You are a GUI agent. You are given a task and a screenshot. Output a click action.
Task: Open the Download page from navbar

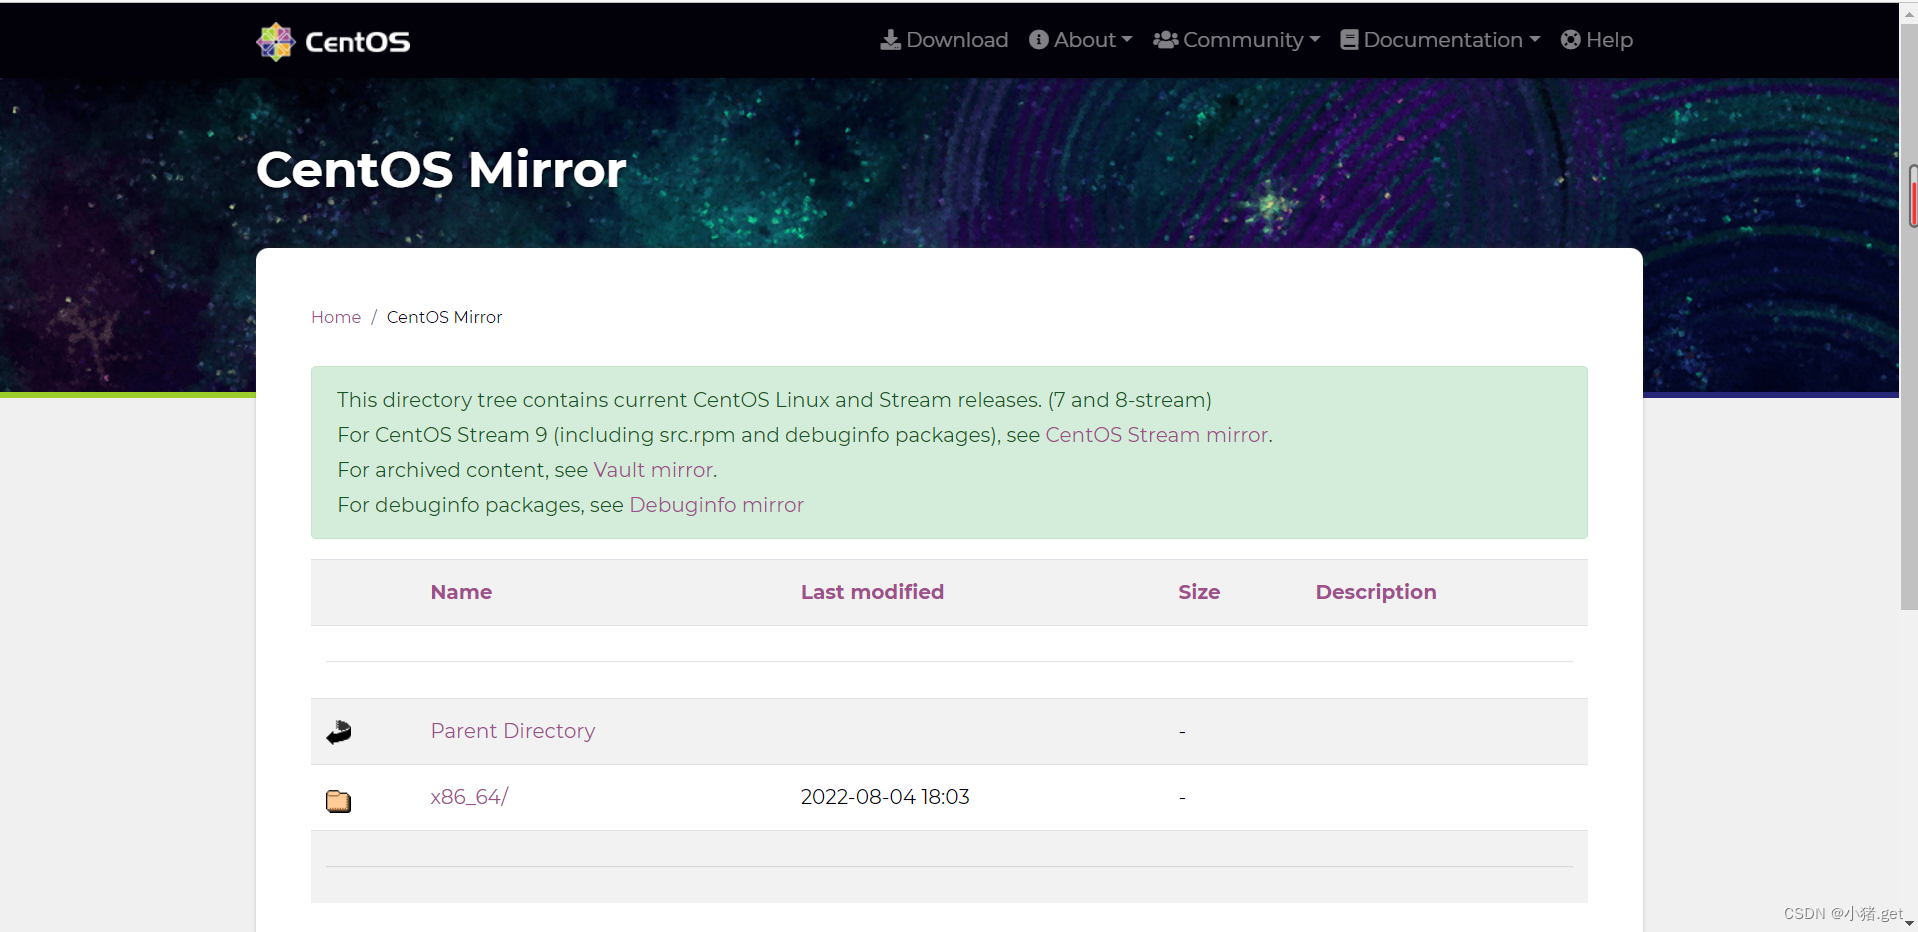click(x=957, y=40)
